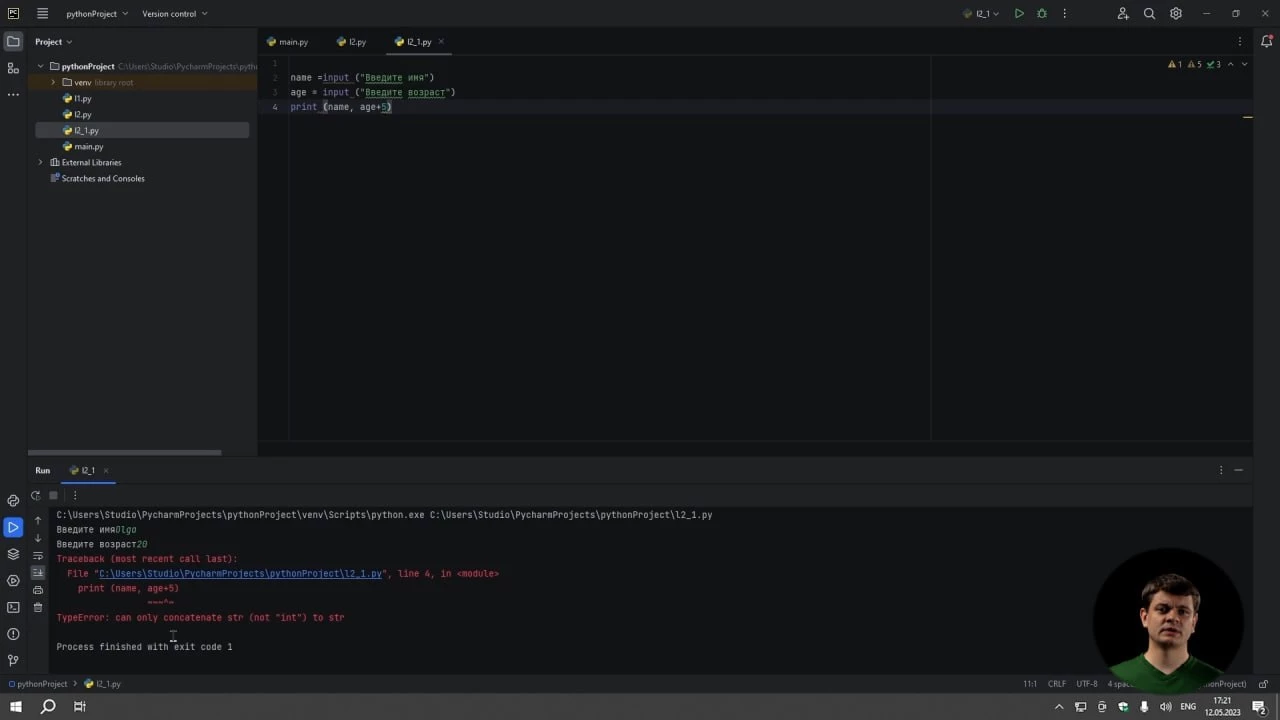Open Code With Me add-user icon
Image resolution: width=1280 pixels, height=720 pixels.
click(x=1123, y=13)
